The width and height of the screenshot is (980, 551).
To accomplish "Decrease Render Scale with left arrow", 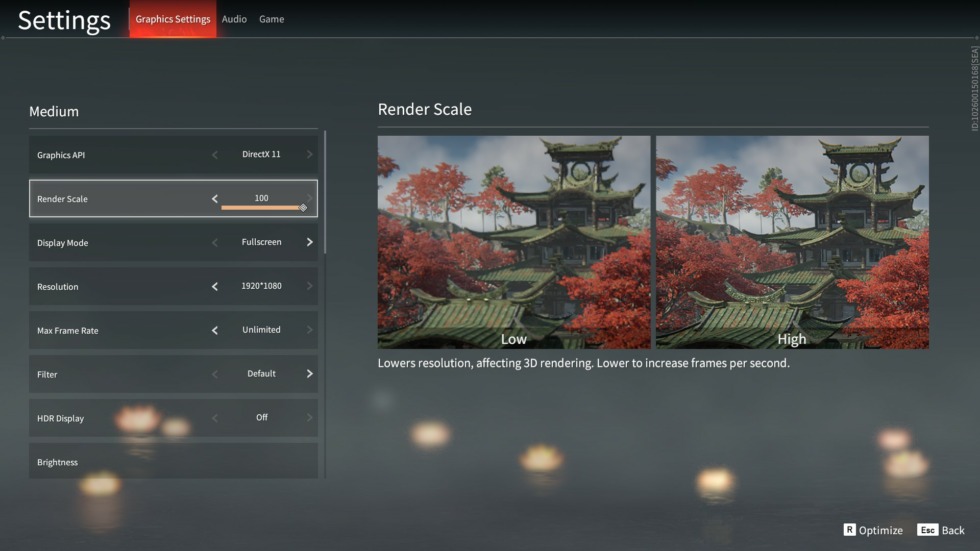I will point(215,199).
